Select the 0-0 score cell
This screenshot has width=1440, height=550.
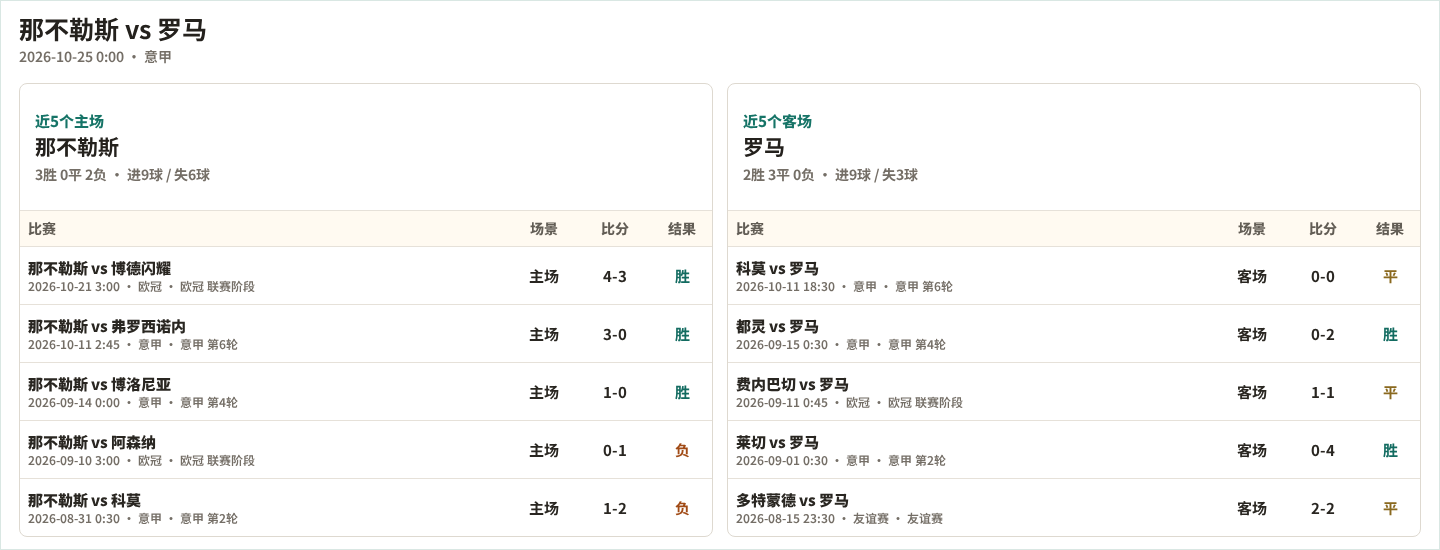click(x=1323, y=277)
